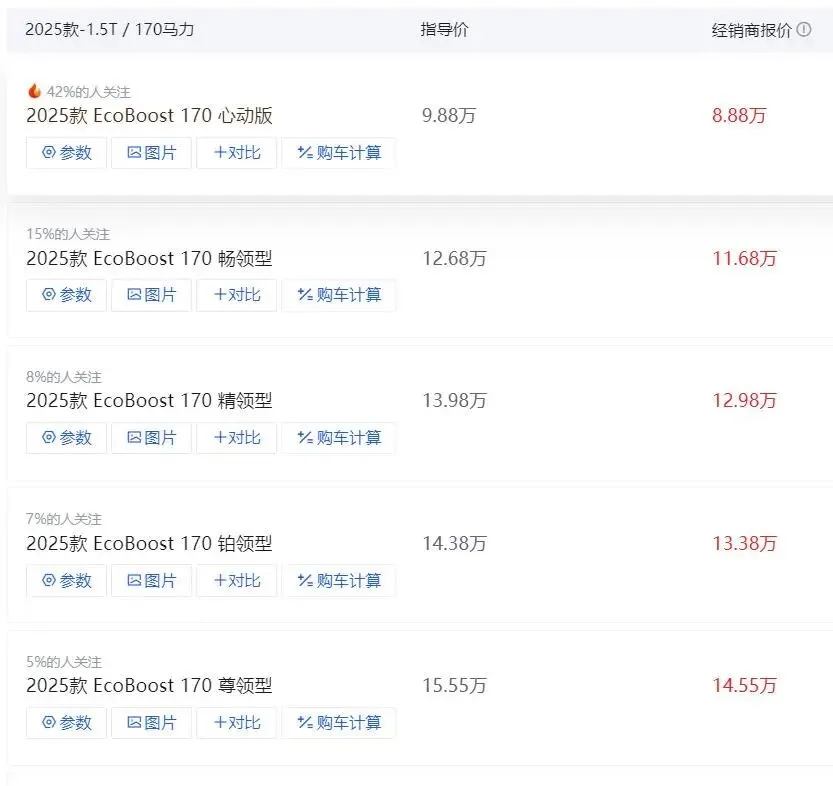Select the 2025款-1.5T / 170马力 header
Viewport: 833px width, 786px height.
click(x=109, y=30)
